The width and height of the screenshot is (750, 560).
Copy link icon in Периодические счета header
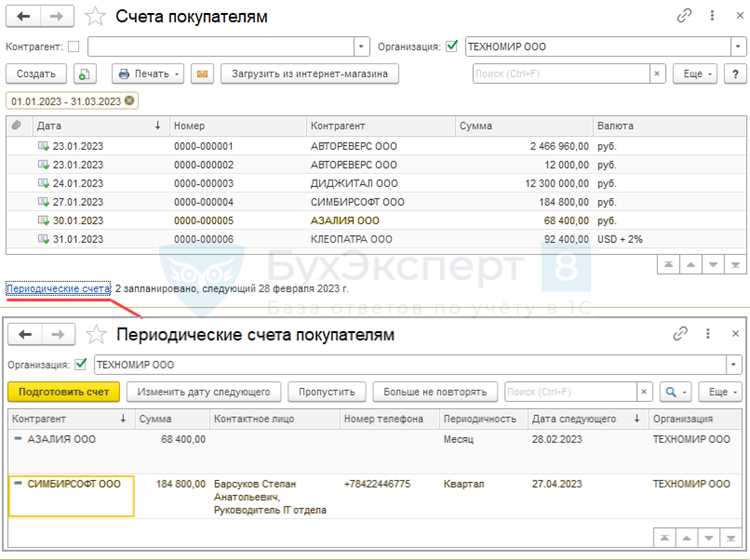pos(680,333)
